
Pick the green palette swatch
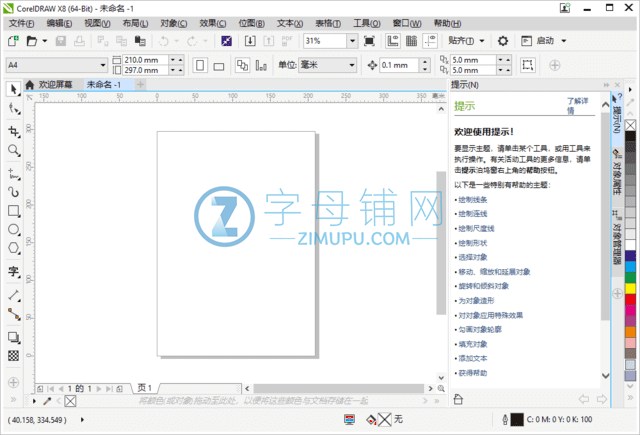click(630, 278)
